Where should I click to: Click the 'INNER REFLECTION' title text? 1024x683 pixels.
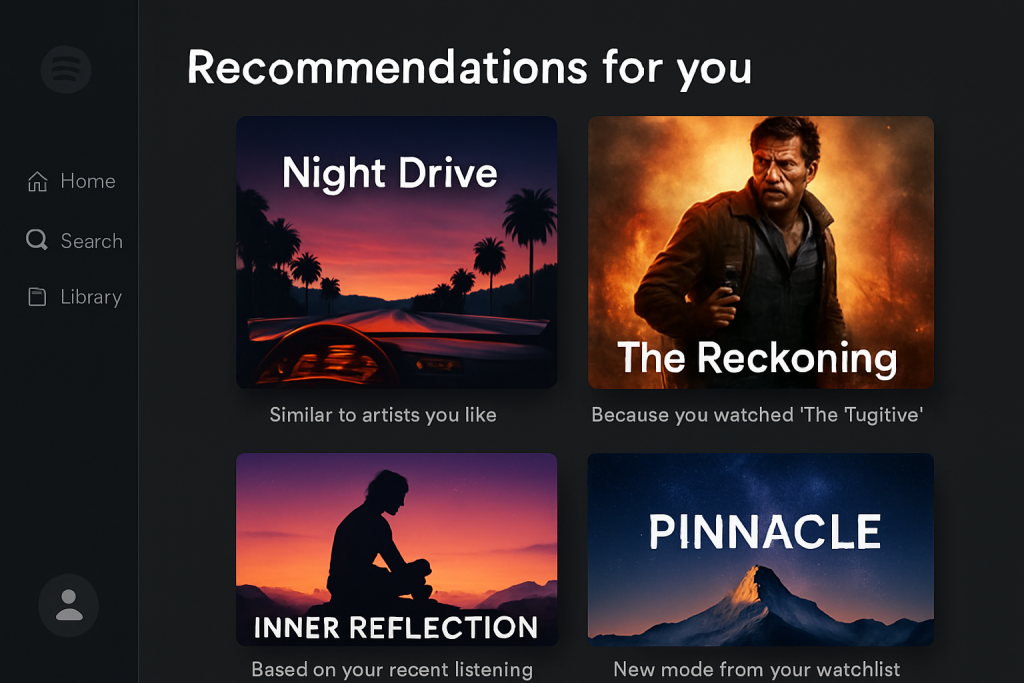pos(396,627)
